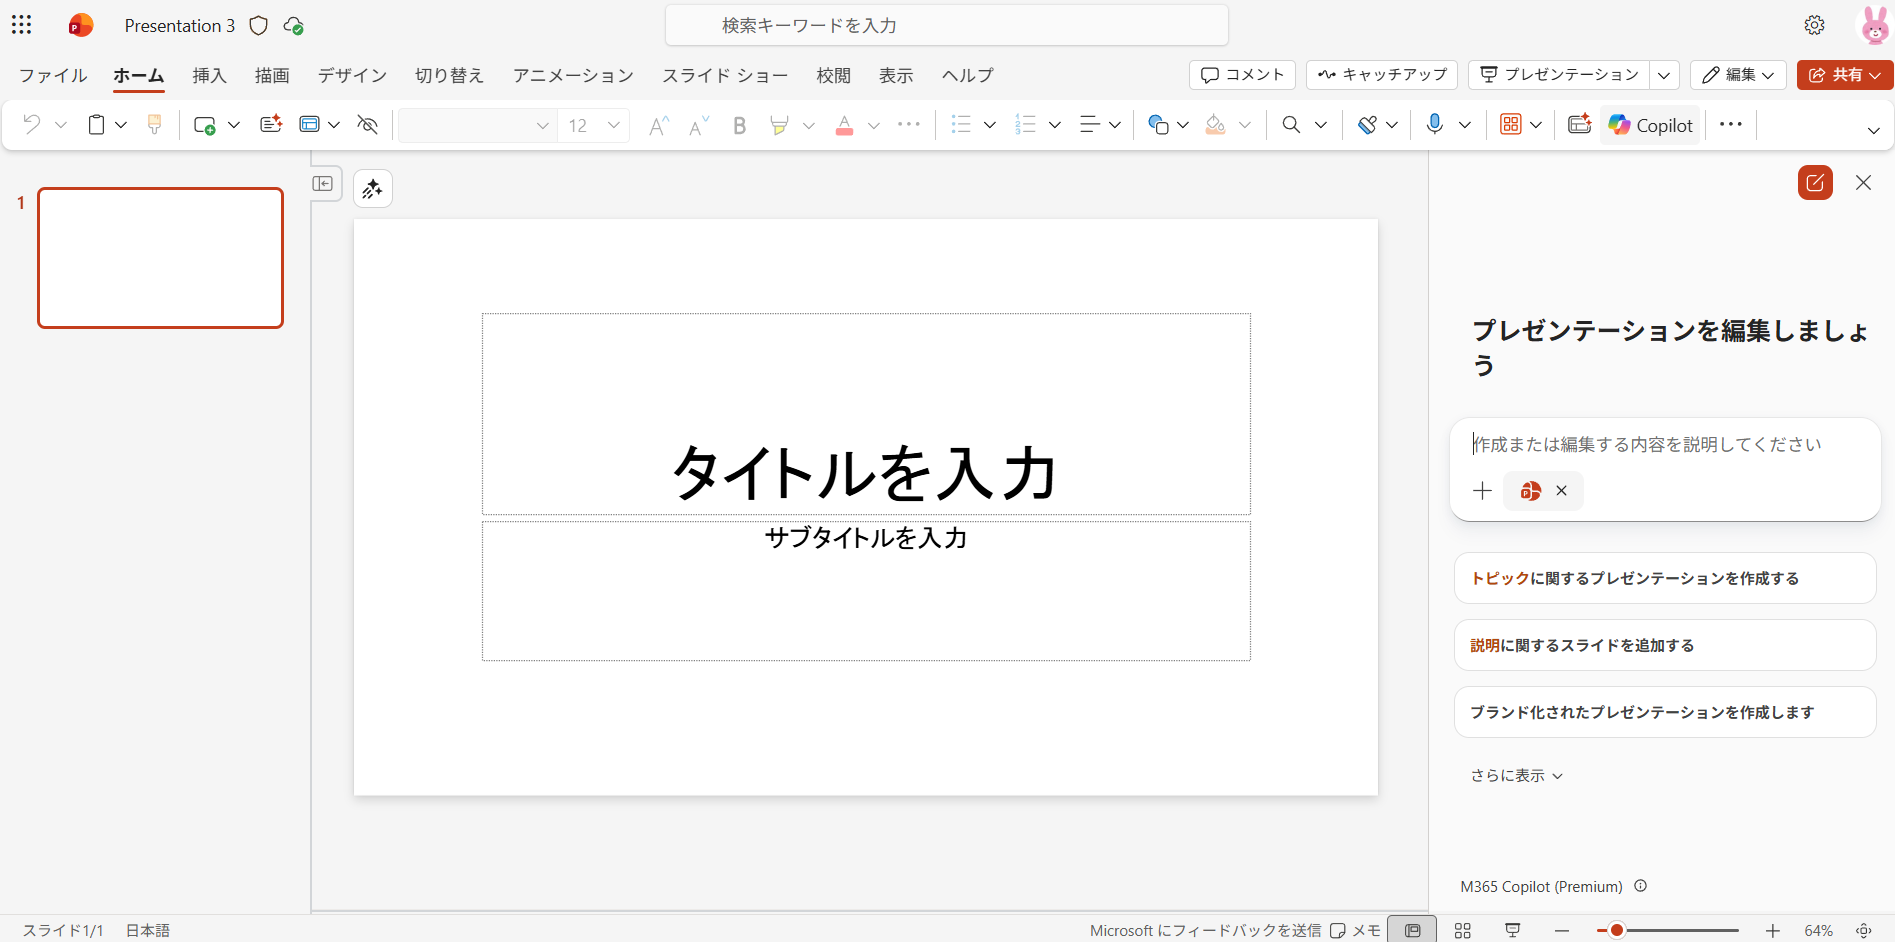1895x942 pixels.
Task: Click the Format Painter brush icon
Action: (x=154, y=125)
